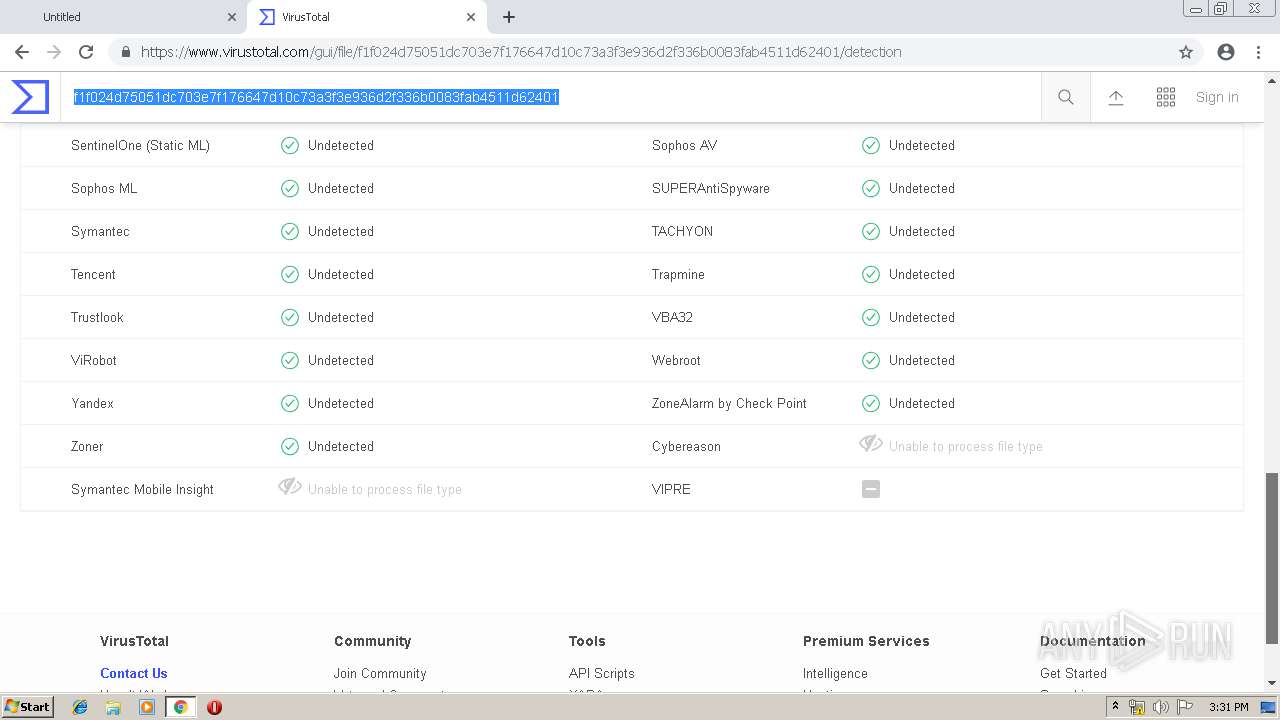Click the ViRobot engine name
This screenshot has width=1280, height=720.
[94, 360]
